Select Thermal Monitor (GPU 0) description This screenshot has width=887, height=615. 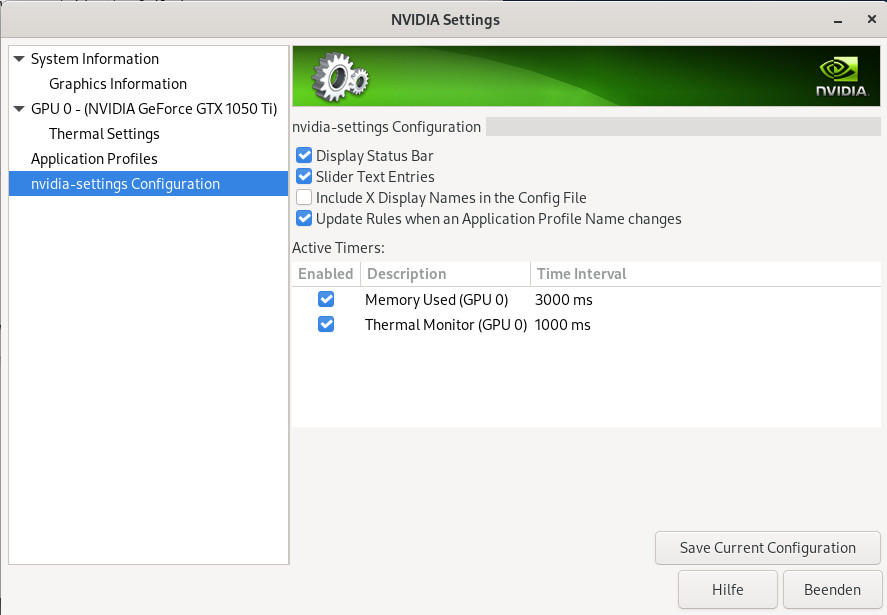pos(446,325)
